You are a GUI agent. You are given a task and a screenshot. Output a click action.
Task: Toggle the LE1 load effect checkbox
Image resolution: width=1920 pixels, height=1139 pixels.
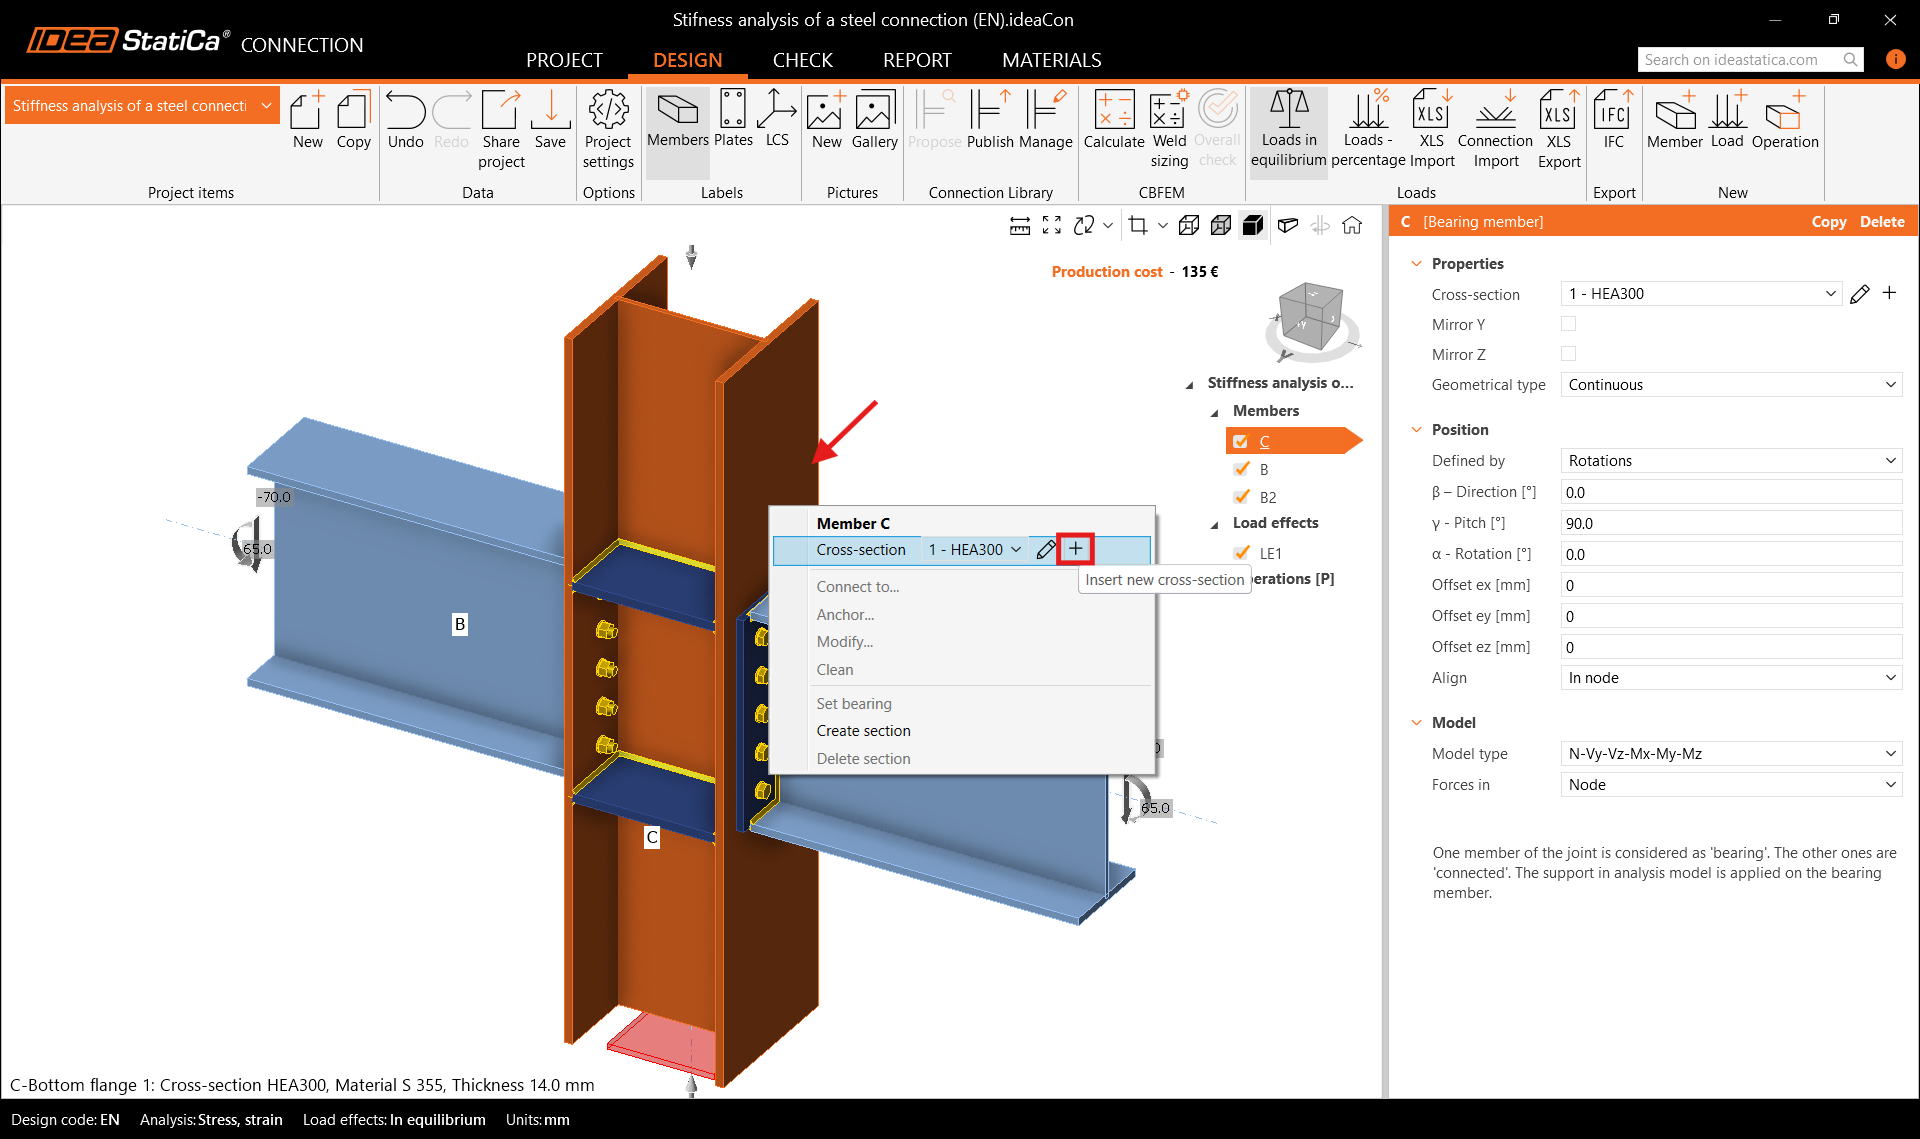(x=1241, y=552)
